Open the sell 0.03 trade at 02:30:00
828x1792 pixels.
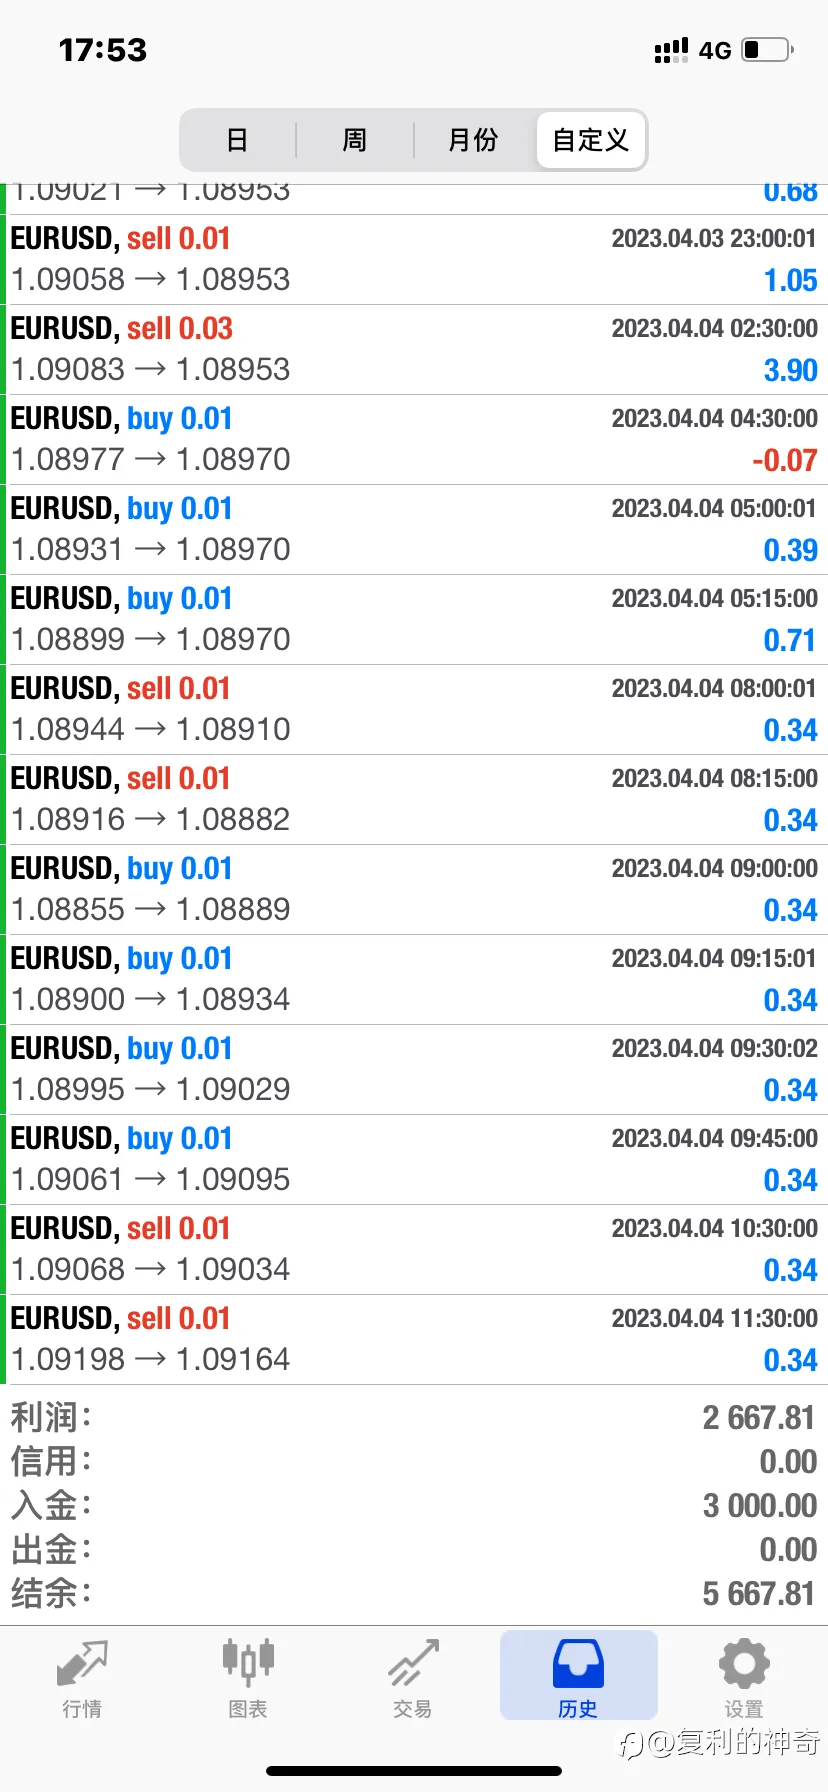pyautogui.click(x=414, y=350)
